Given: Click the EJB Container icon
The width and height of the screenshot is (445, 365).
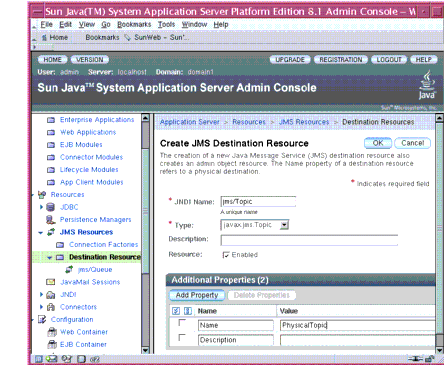Looking at the screenshot, I should point(52,344).
